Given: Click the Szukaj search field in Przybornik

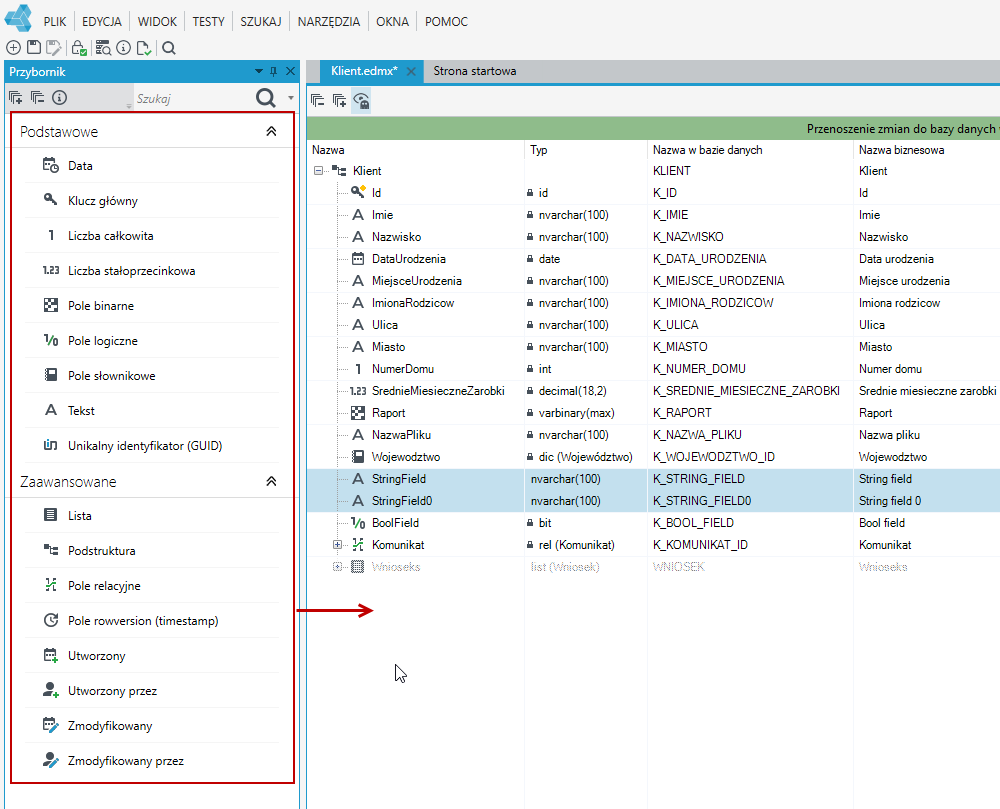Looking at the screenshot, I should point(193,99).
